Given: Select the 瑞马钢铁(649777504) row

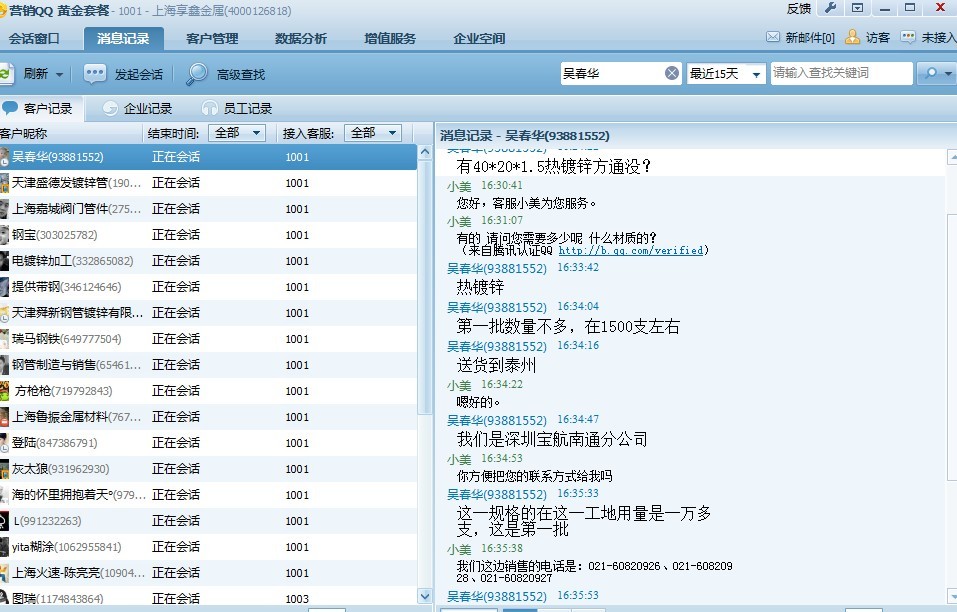Looking at the screenshot, I should [x=208, y=339].
